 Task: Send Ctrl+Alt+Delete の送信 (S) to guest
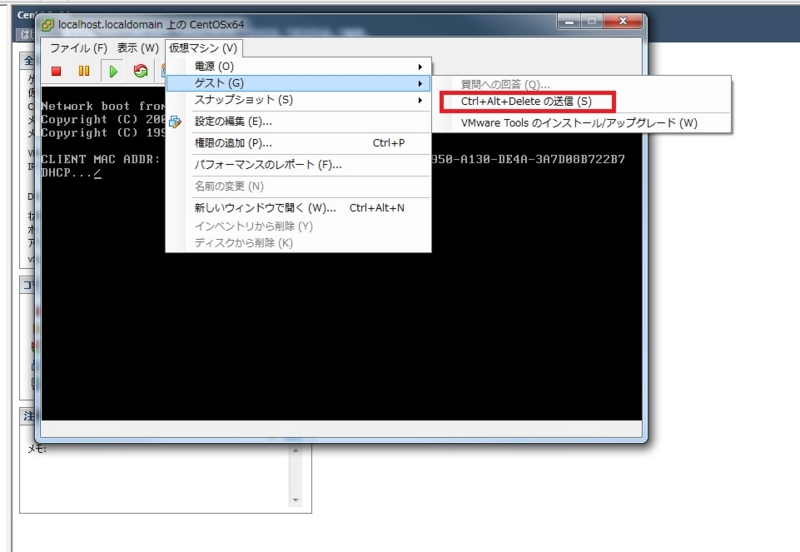(x=526, y=102)
